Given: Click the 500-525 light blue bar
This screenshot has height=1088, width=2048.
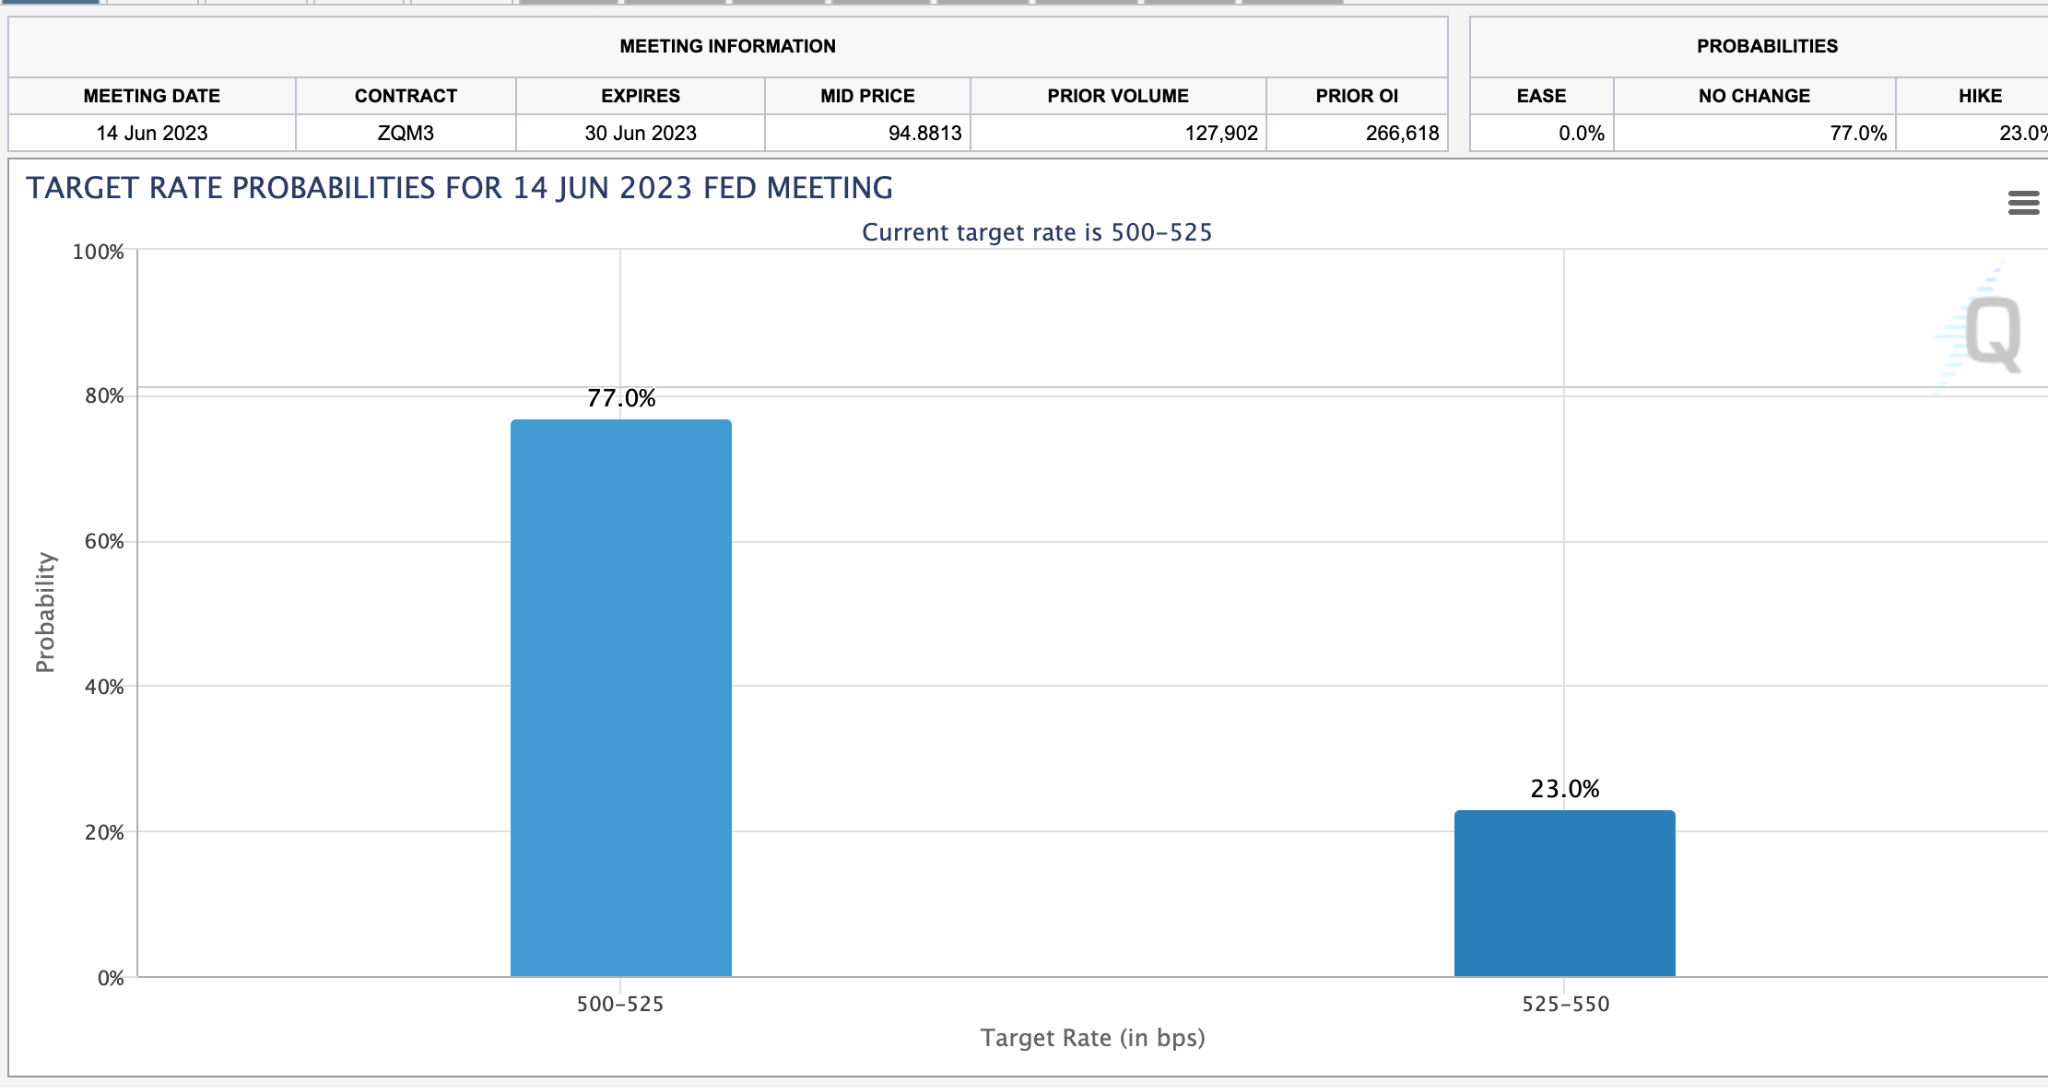Looking at the screenshot, I should click(620, 698).
